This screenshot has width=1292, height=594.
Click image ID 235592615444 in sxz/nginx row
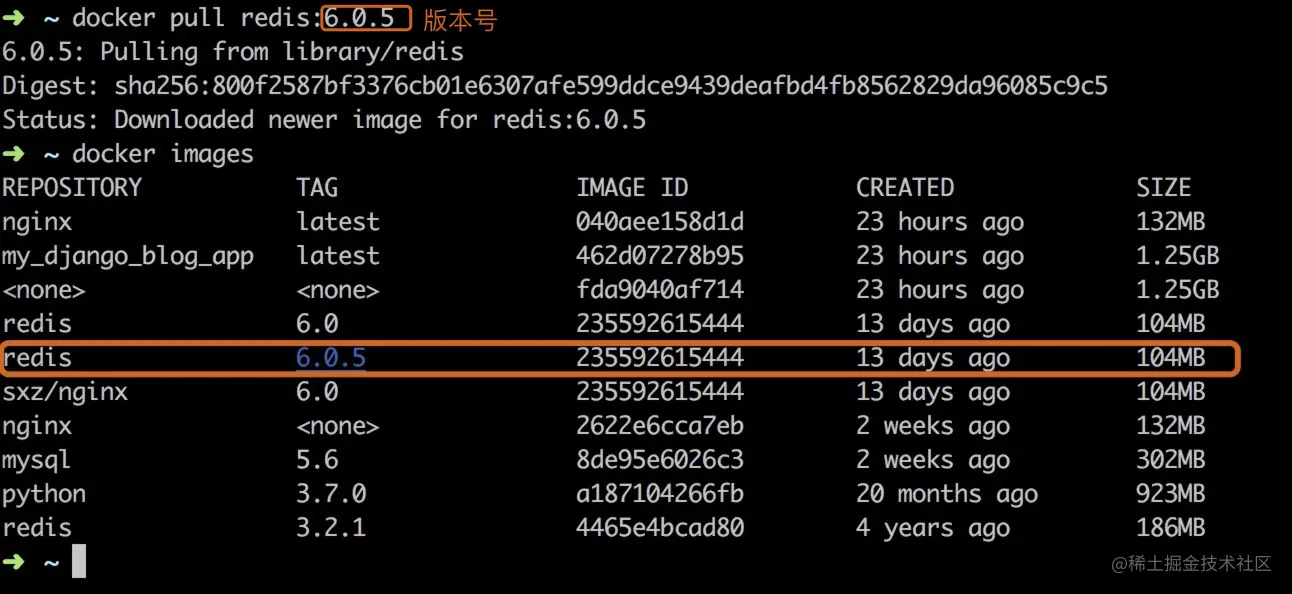click(660, 392)
